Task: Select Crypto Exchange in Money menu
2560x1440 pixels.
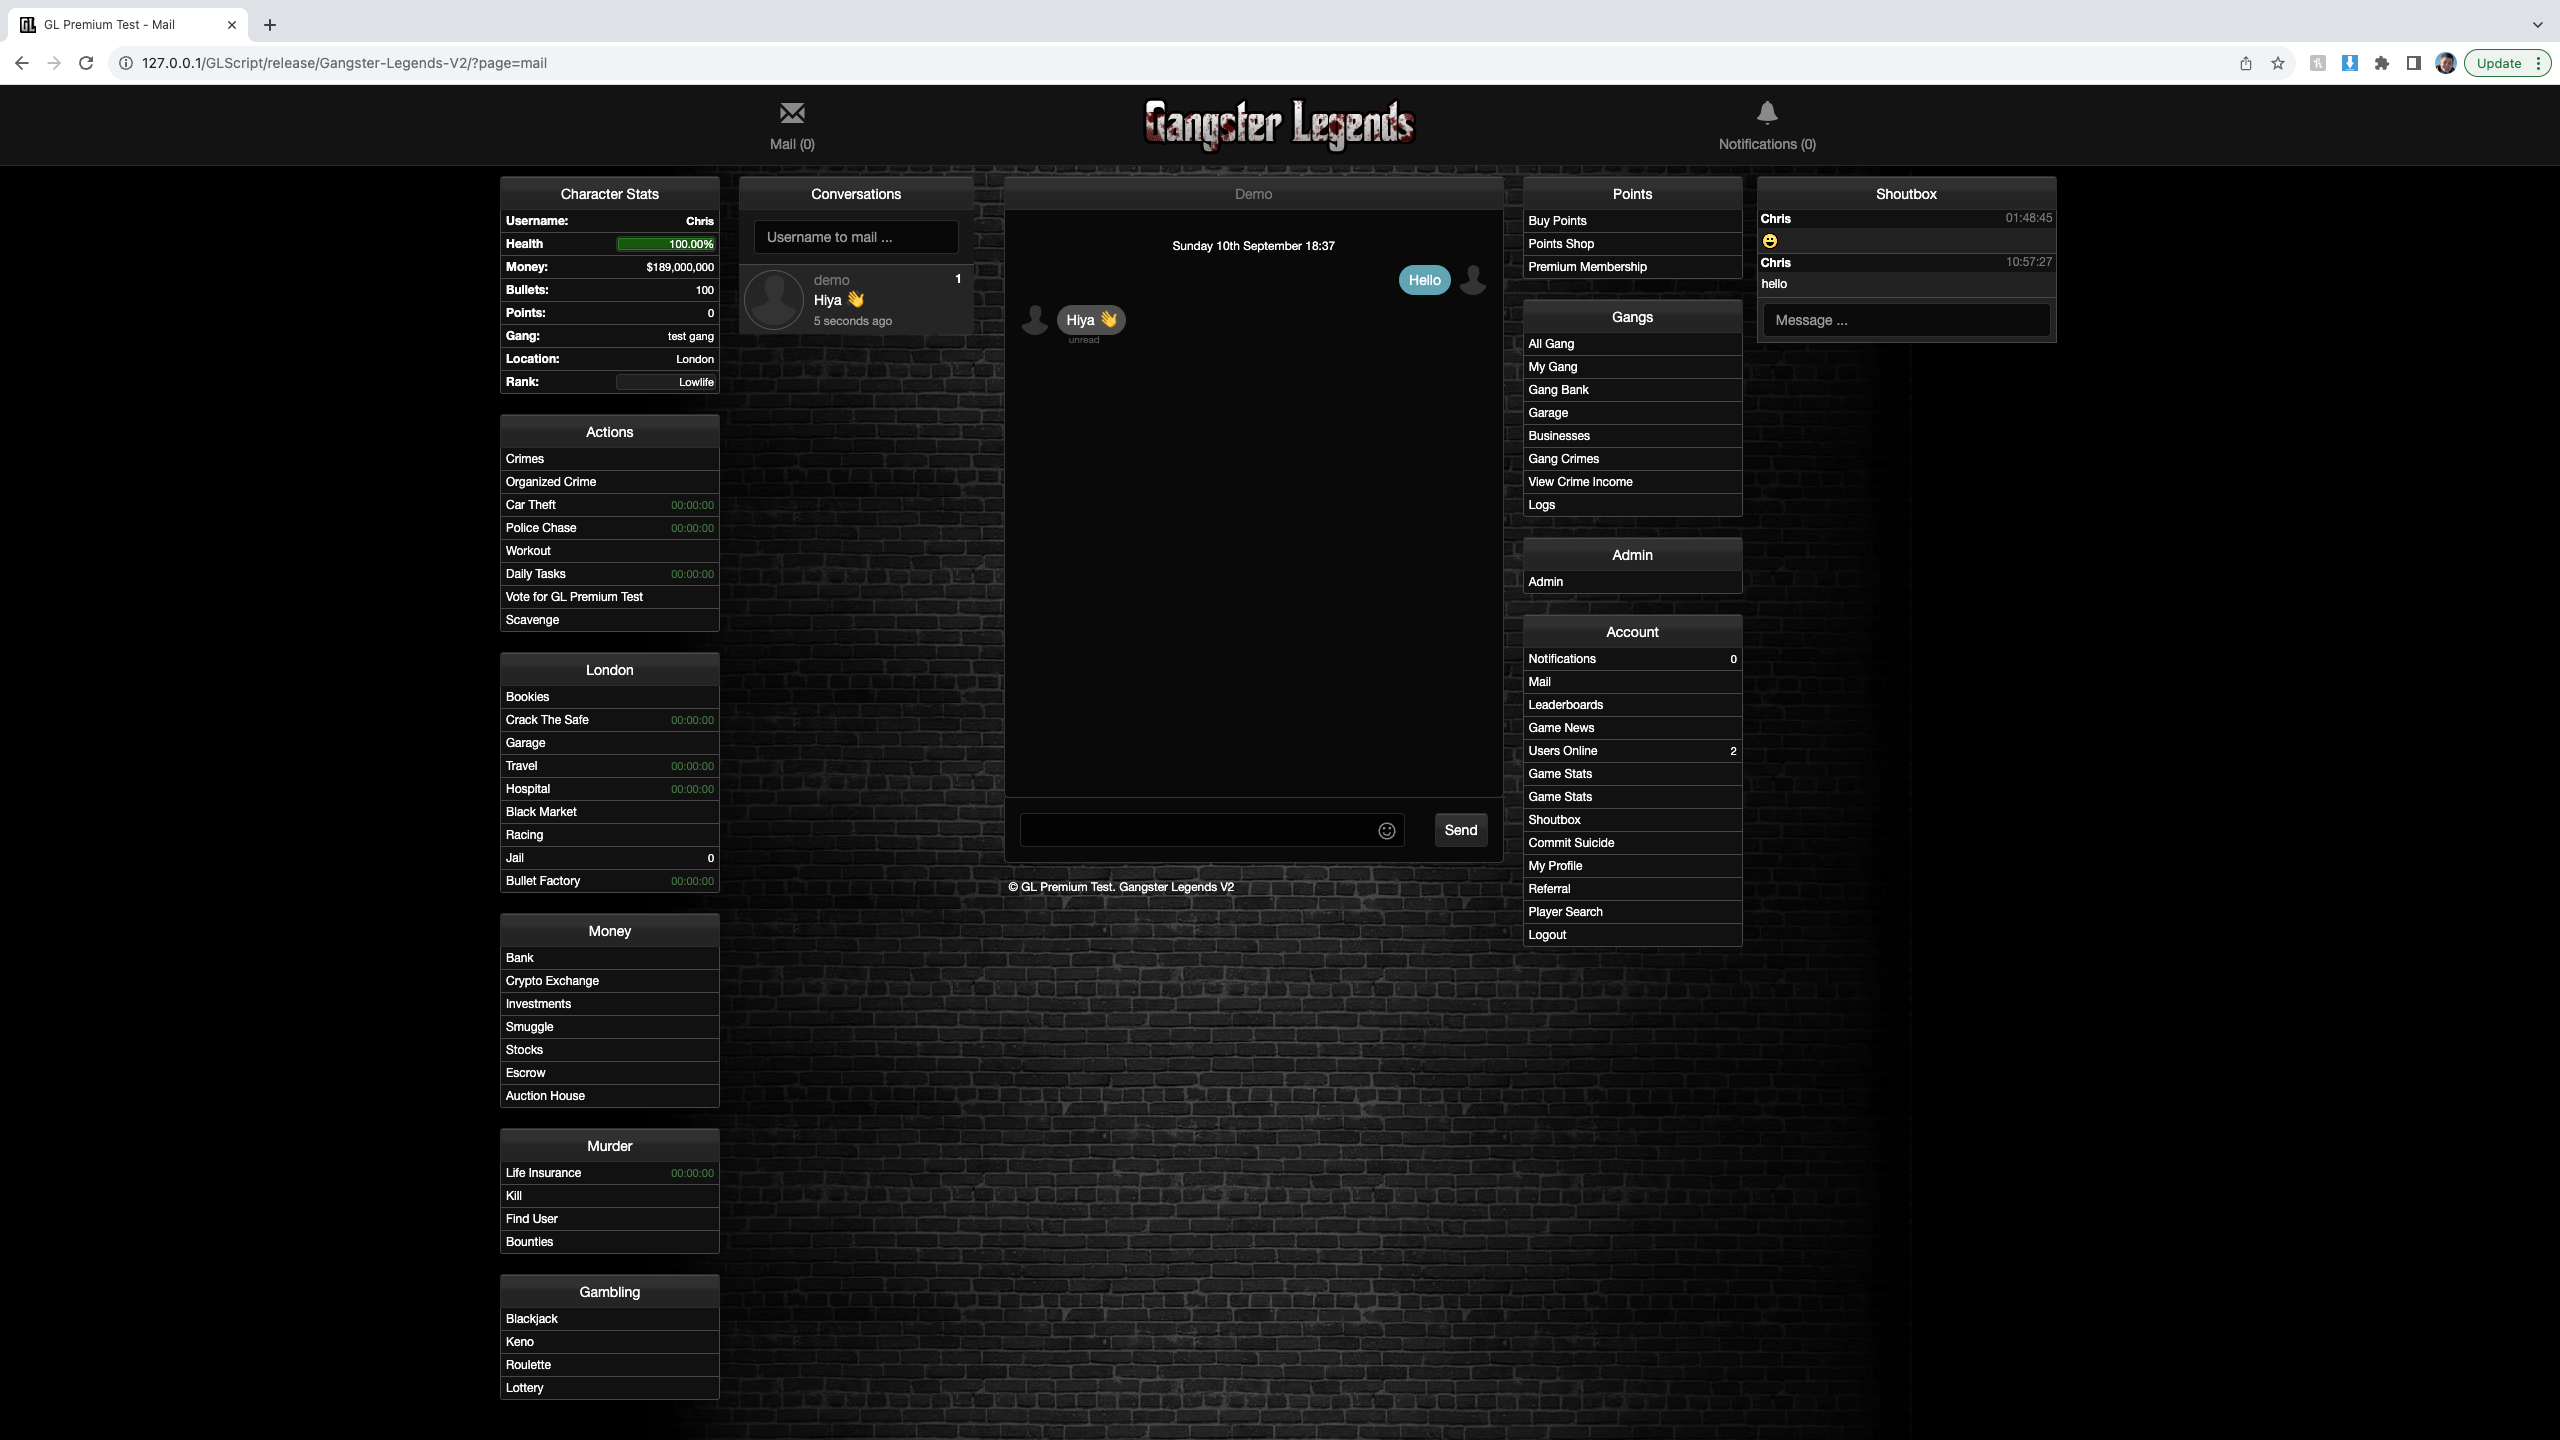Action: point(552,981)
